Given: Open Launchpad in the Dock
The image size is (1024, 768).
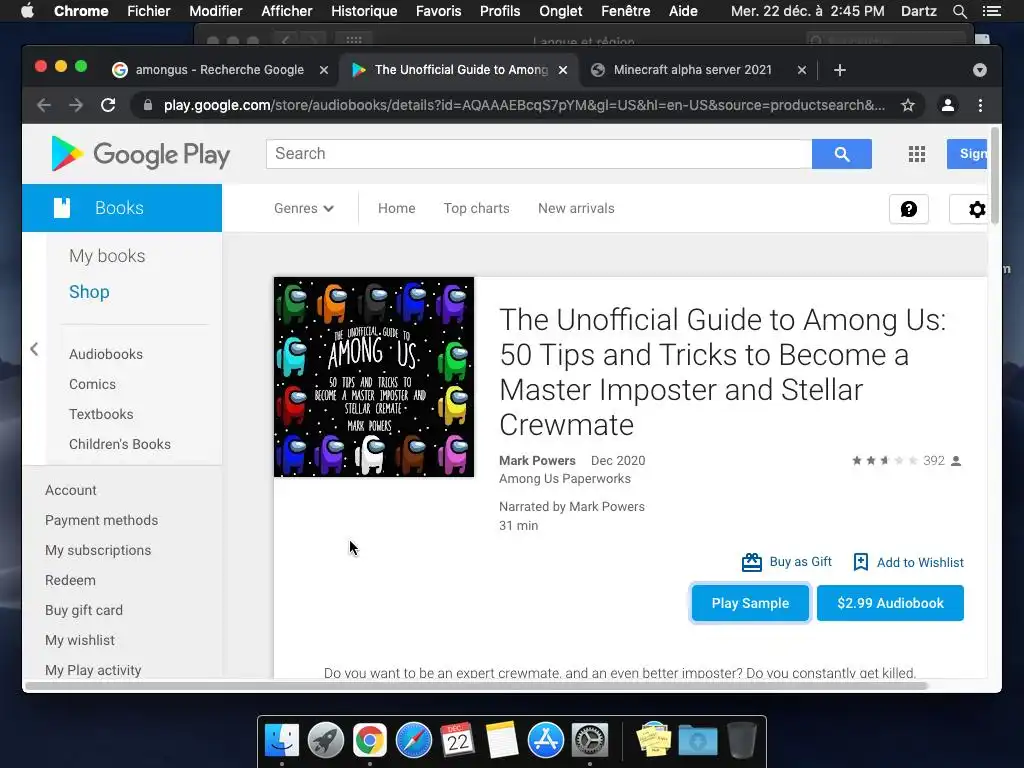Looking at the screenshot, I should 326,741.
